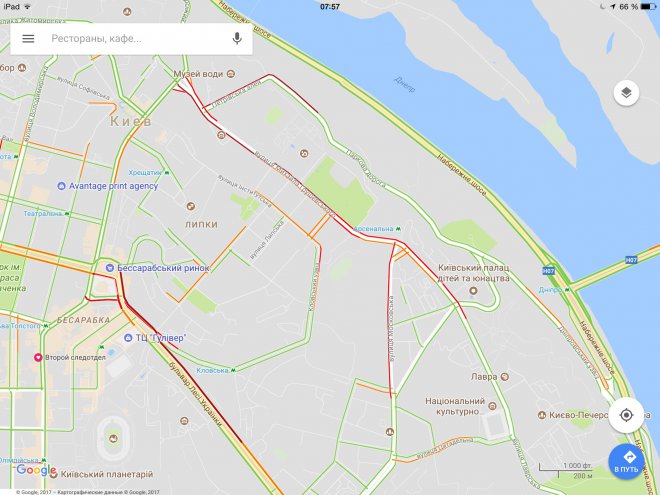This screenshot has height=495, width=660.
Task: Open the ТЦ Гулівер shopping marker
Action: [128, 338]
